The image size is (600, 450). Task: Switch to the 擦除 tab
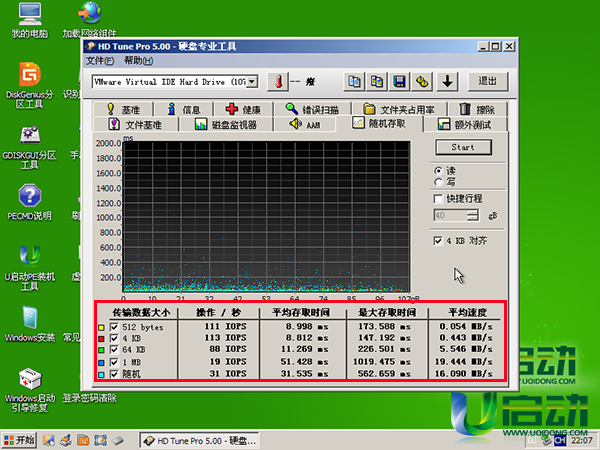click(477, 109)
